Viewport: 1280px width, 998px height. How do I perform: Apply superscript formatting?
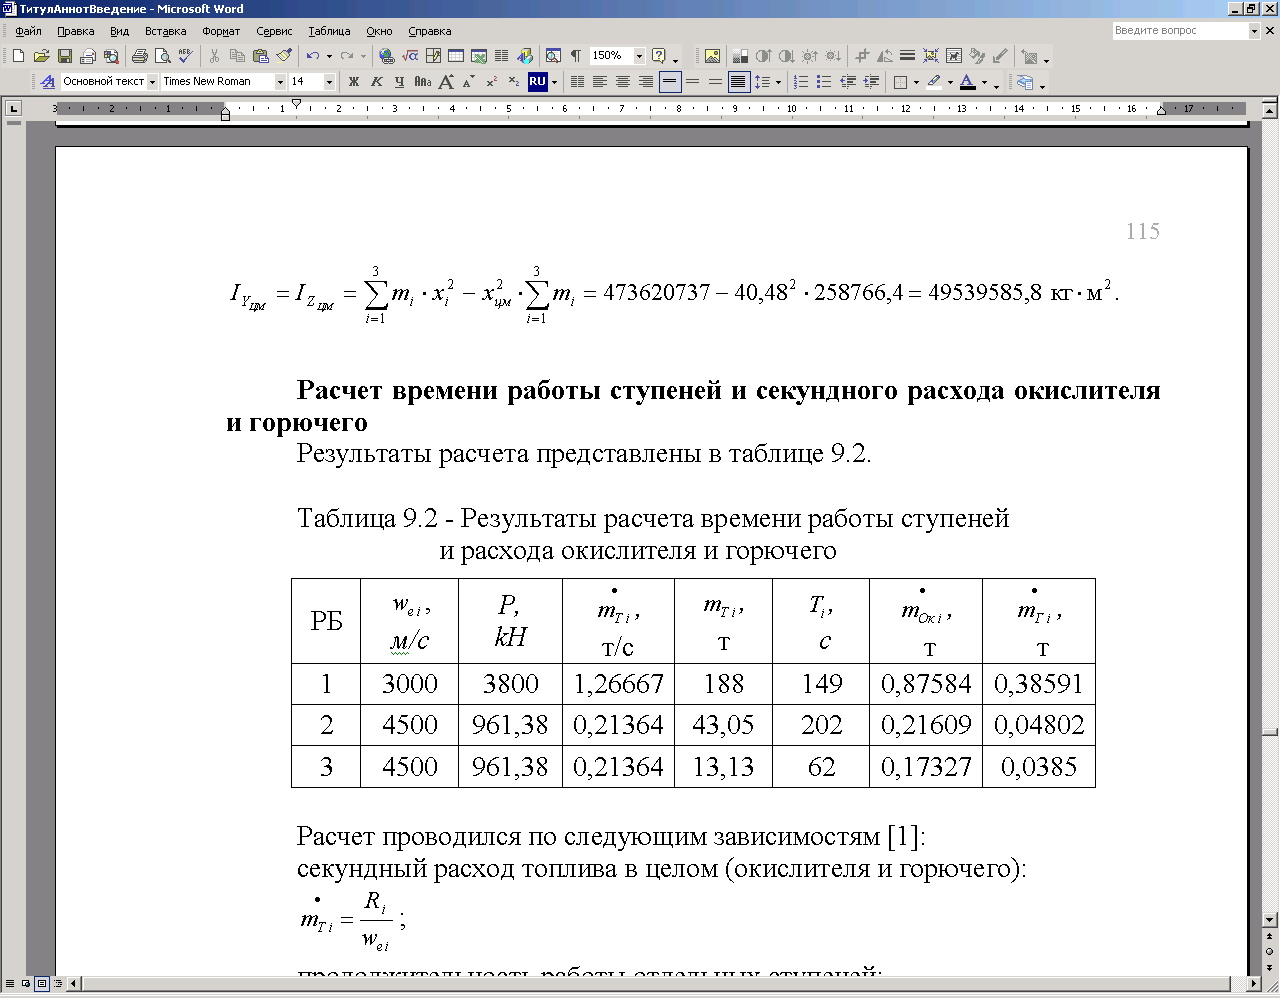click(x=491, y=81)
